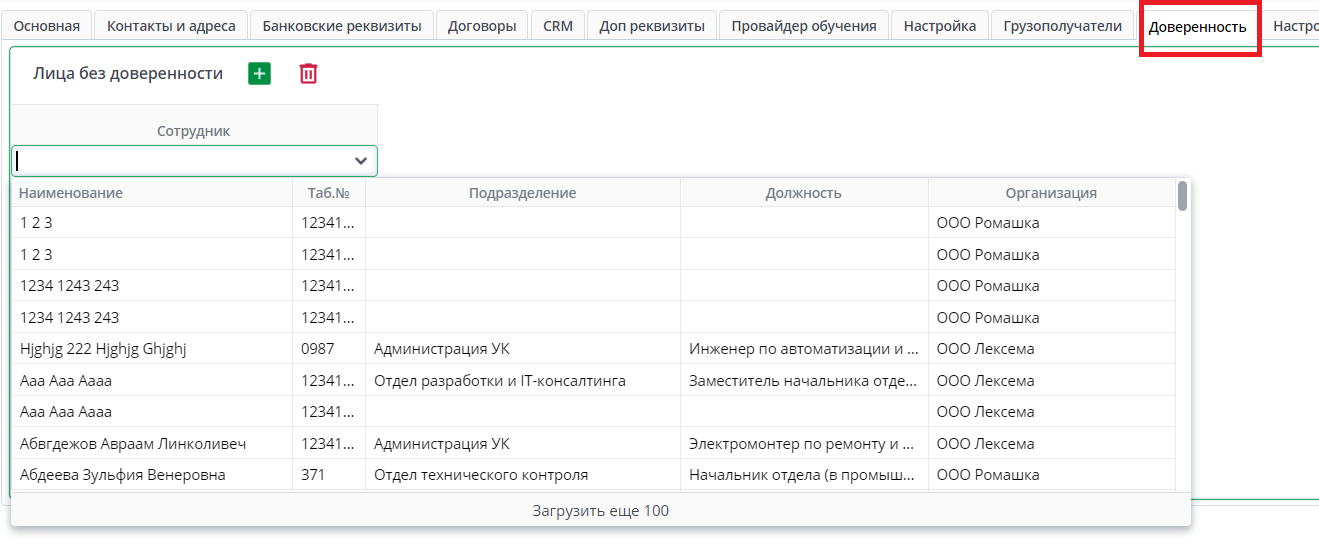Pick Hjghjg 222 Hjghjg Ghjghj row

[103, 349]
